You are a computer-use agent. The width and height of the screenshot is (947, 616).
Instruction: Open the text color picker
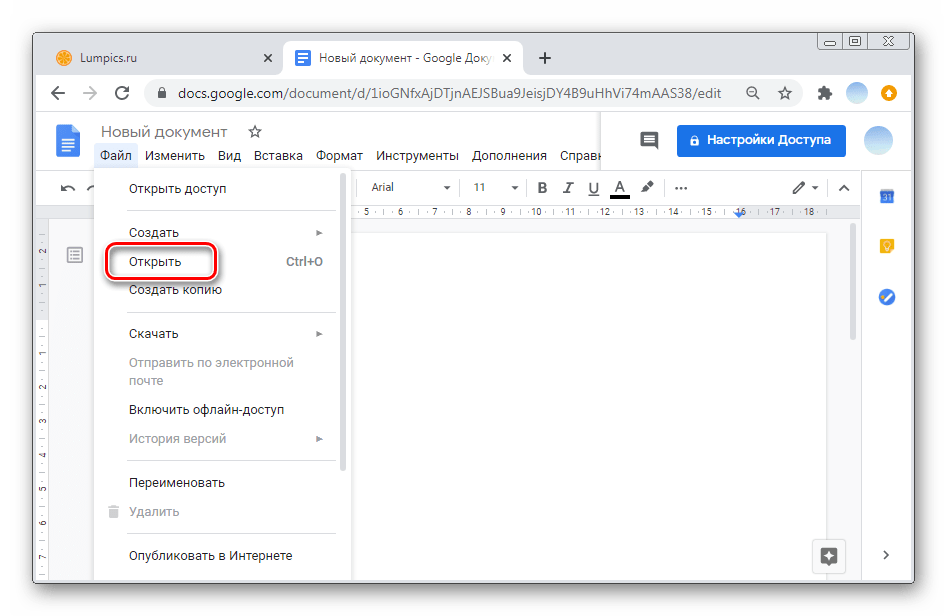[x=619, y=188]
